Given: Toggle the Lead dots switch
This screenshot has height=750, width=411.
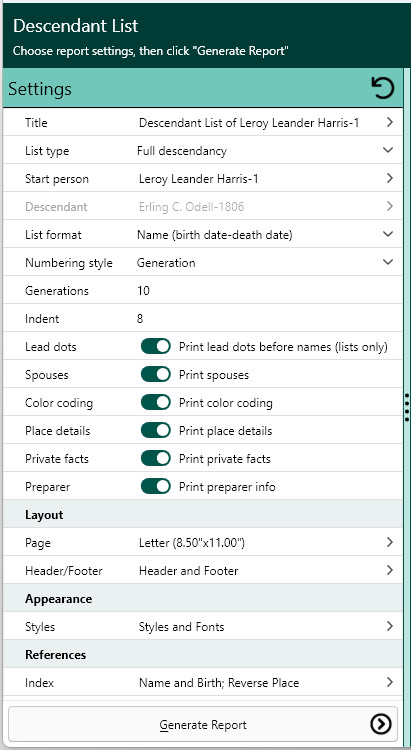Looking at the screenshot, I should pos(156,346).
